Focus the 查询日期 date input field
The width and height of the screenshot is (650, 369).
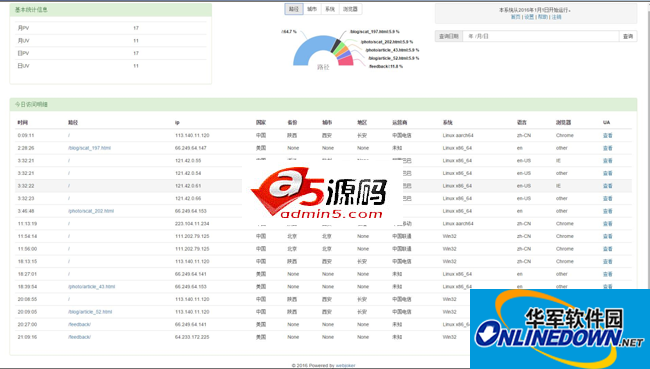pyautogui.click(x=541, y=36)
